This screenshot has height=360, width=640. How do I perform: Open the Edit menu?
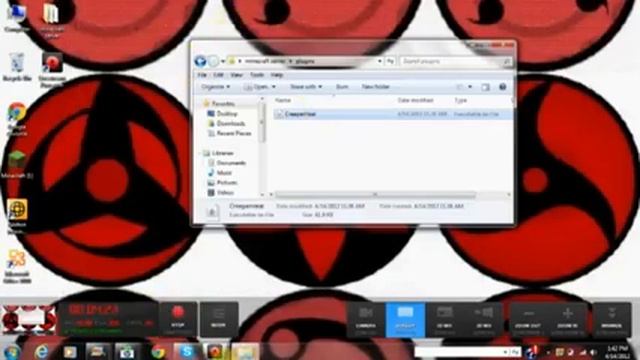pos(218,75)
